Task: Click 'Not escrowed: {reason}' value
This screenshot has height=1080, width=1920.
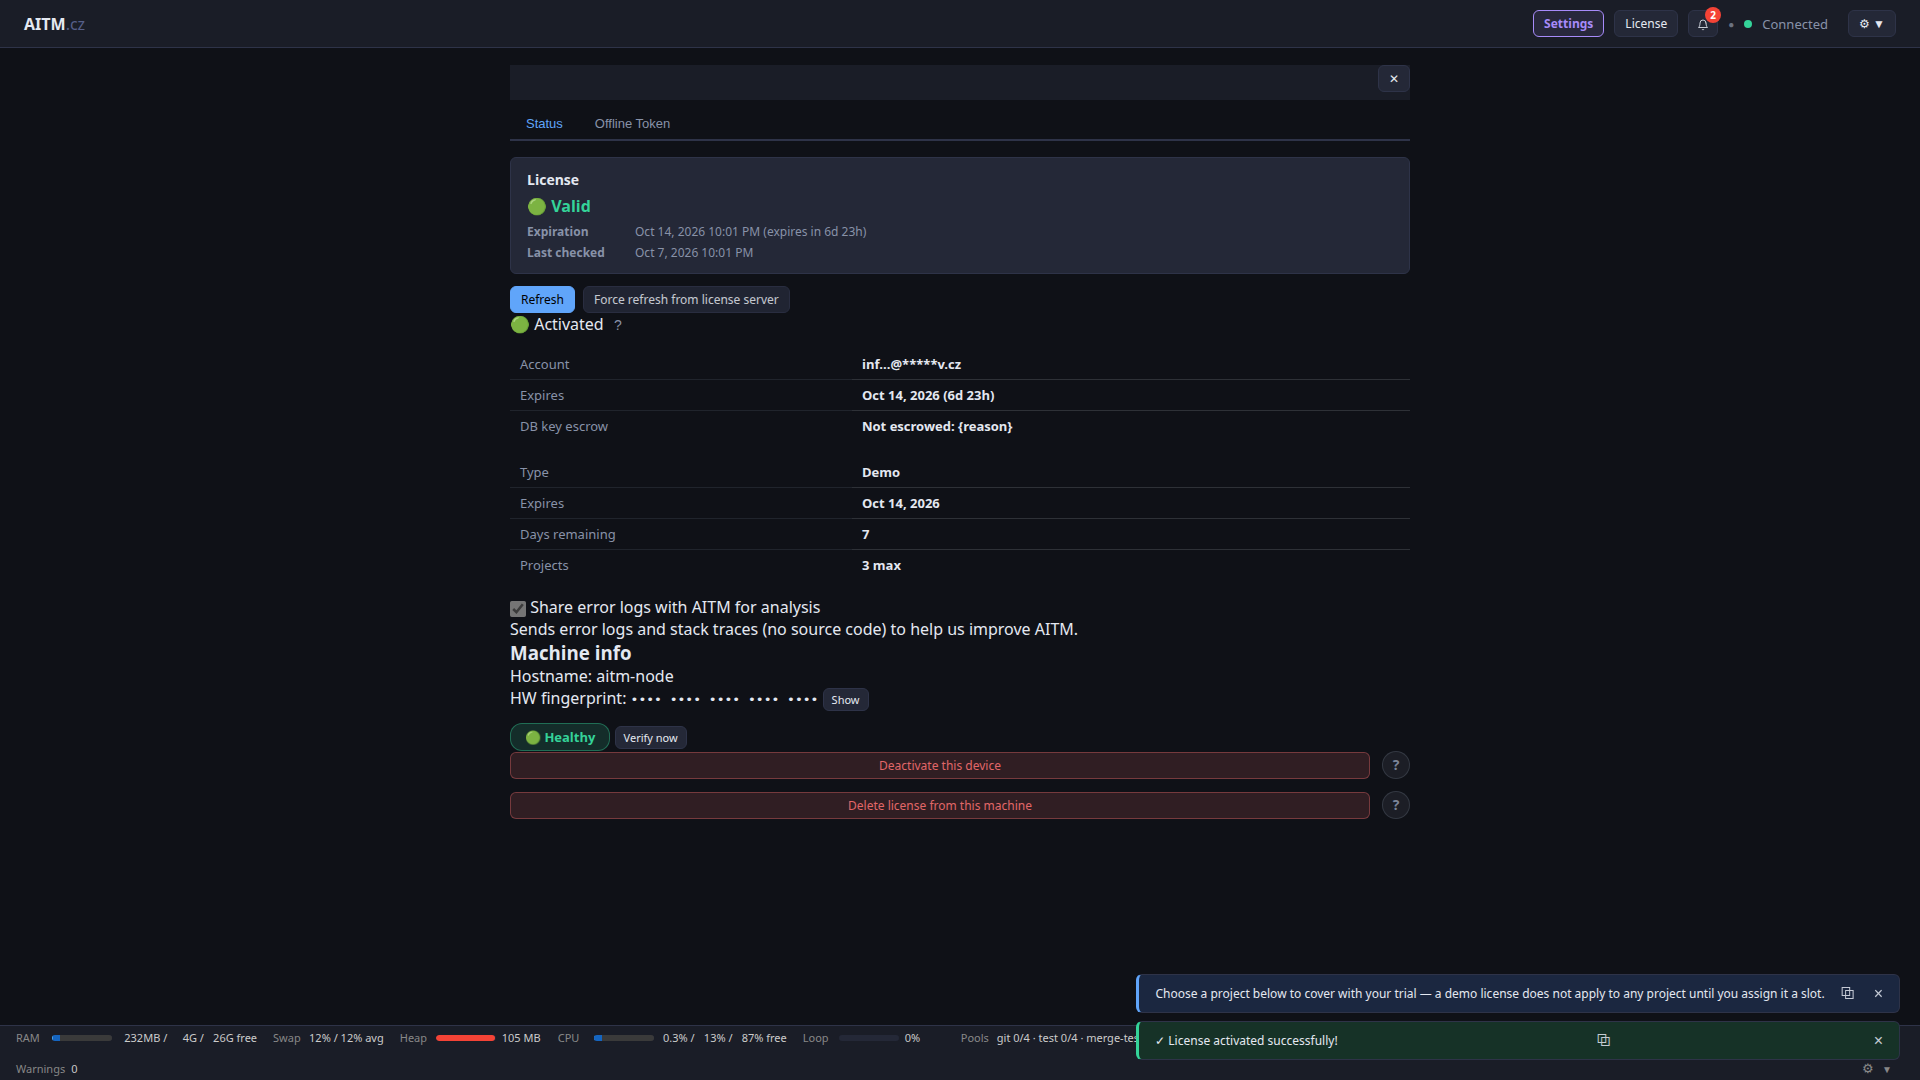Action: tap(937, 427)
